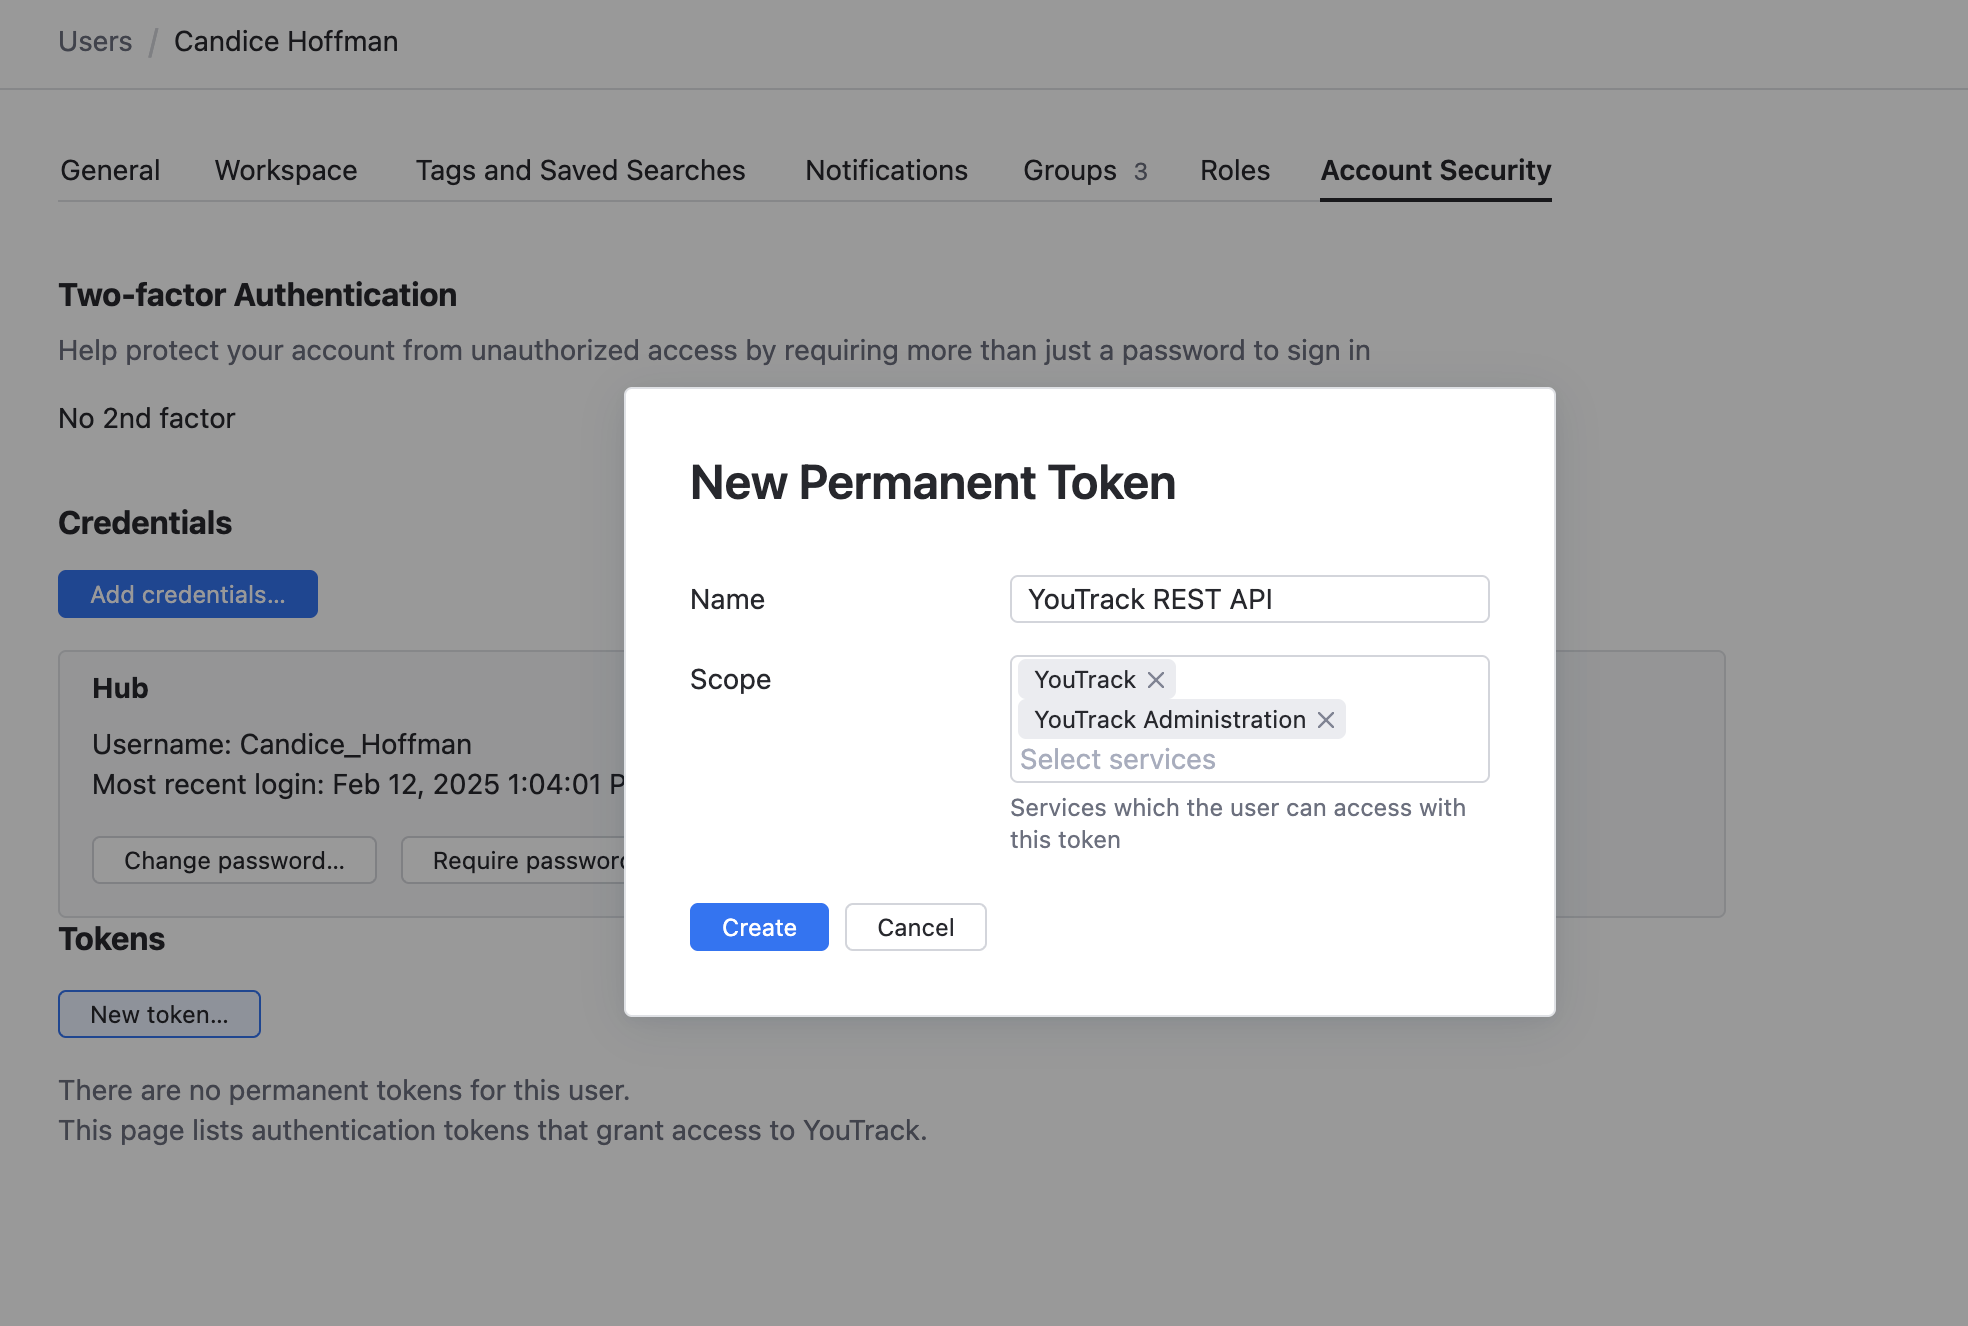Click the New token button
This screenshot has width=1968, height=1326.
coord(159,1014)
